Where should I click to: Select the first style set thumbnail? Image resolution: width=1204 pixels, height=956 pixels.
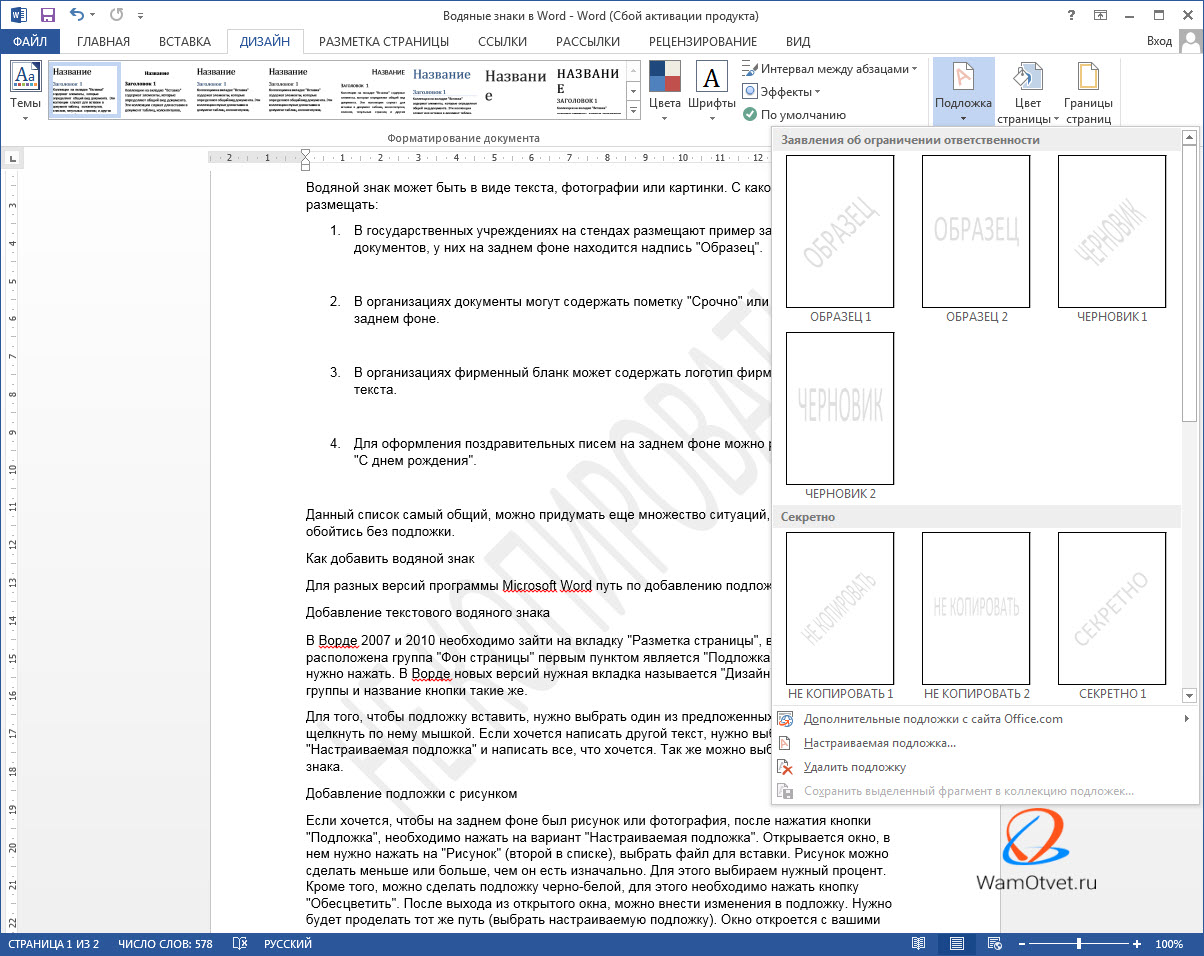click(x=84, y=90)
